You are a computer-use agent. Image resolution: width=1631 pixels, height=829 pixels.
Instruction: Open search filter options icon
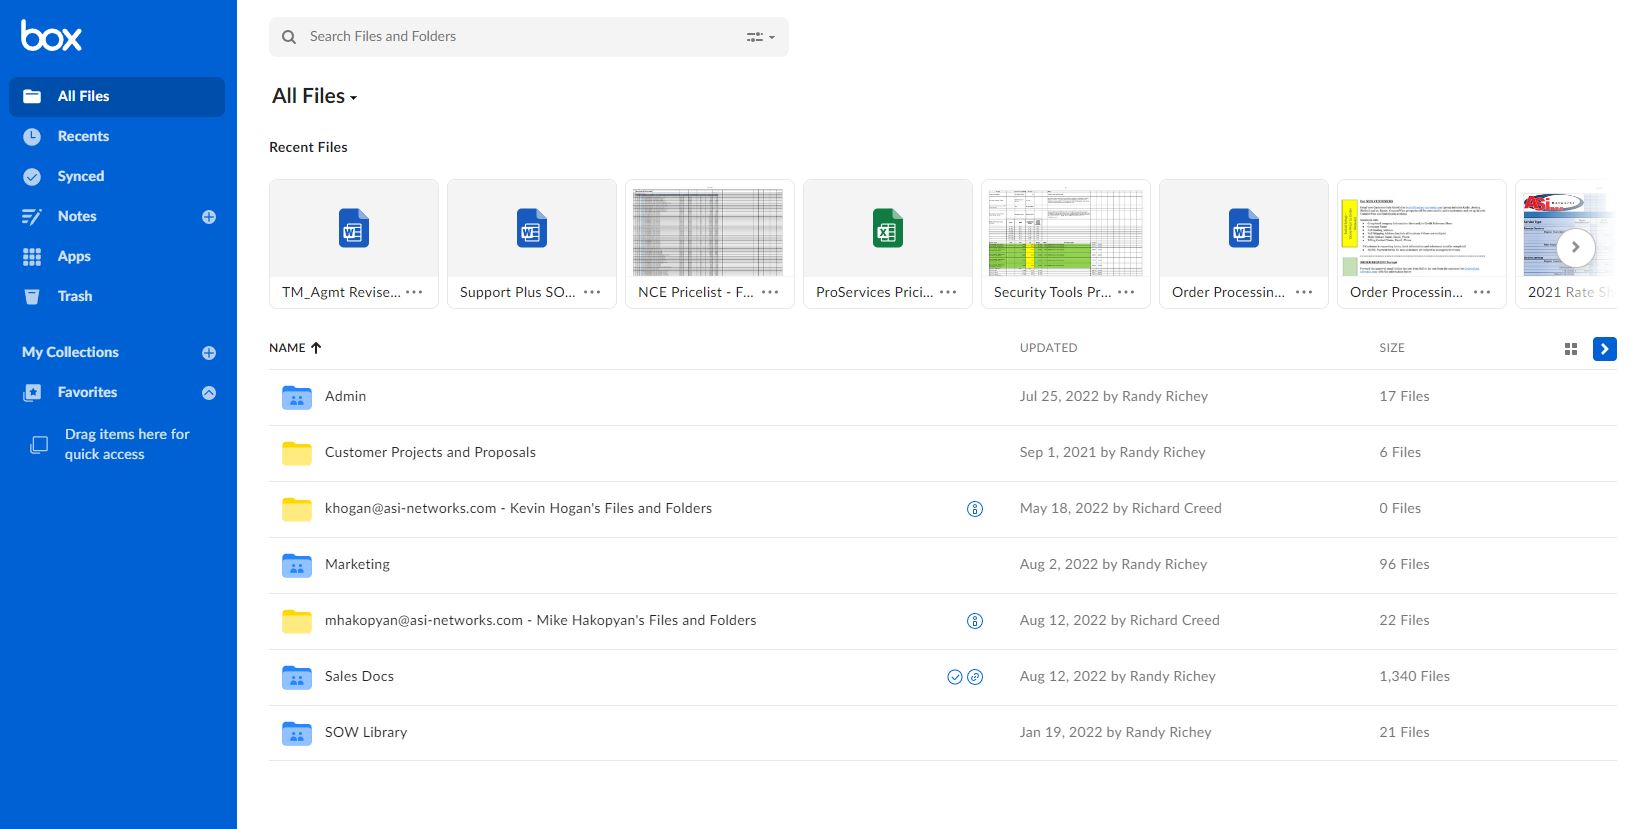coord(760,37)
